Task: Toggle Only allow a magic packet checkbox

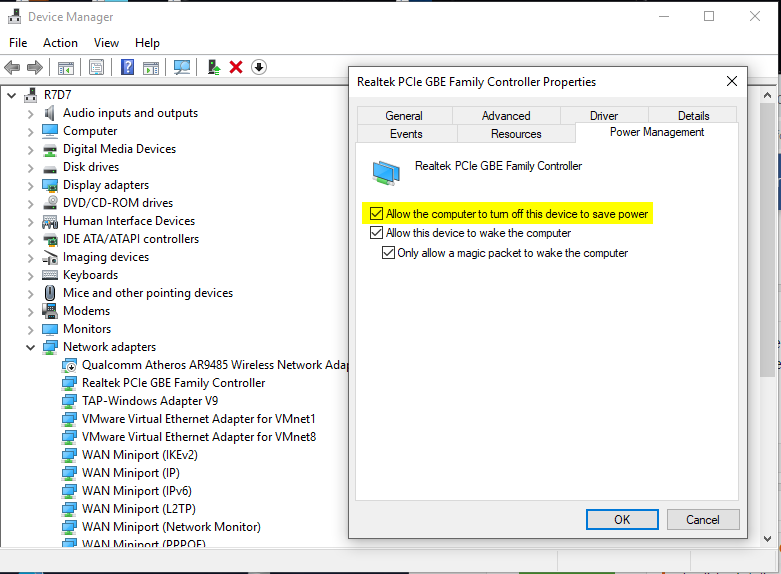Action: 388,253
